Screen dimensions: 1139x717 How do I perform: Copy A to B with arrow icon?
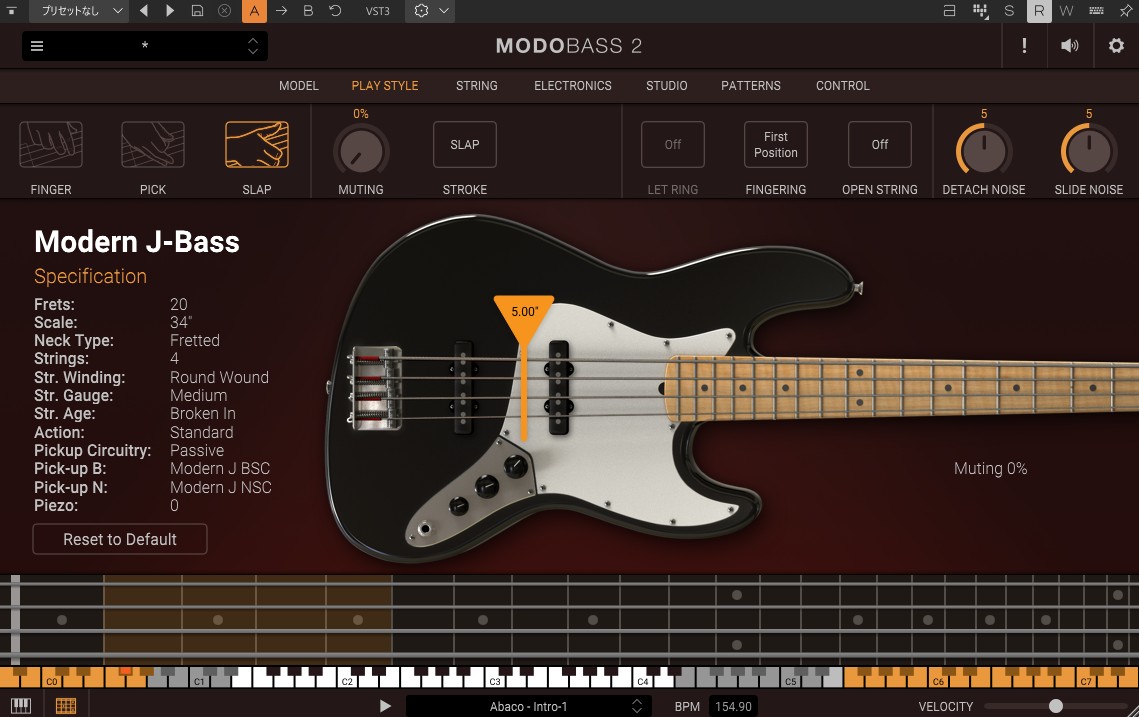[282, 11]
